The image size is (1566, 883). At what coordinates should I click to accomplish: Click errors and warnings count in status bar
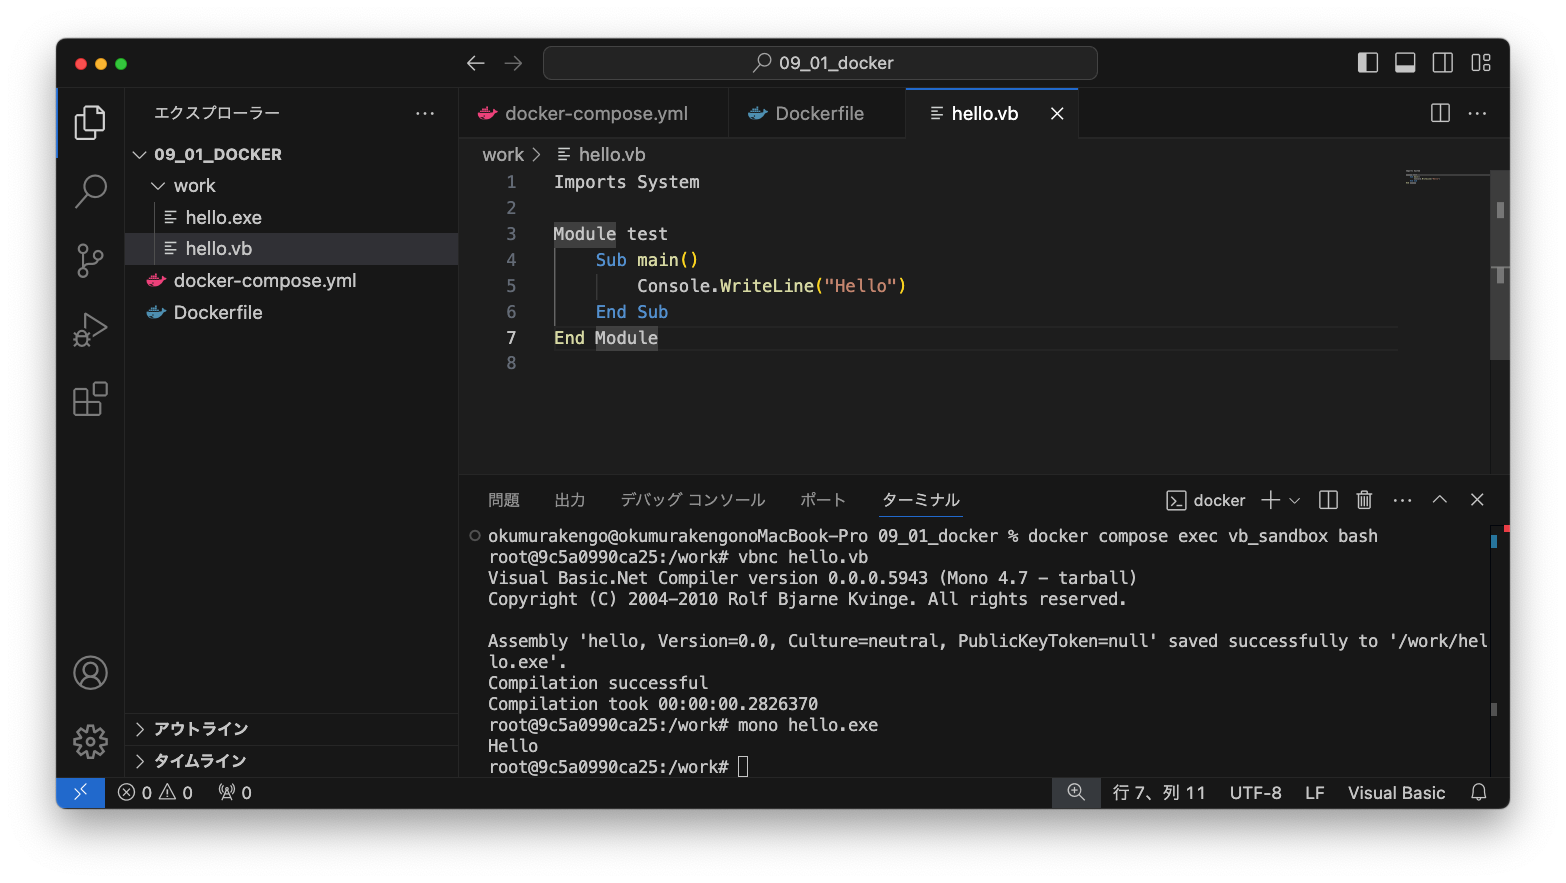pos(155,793)
